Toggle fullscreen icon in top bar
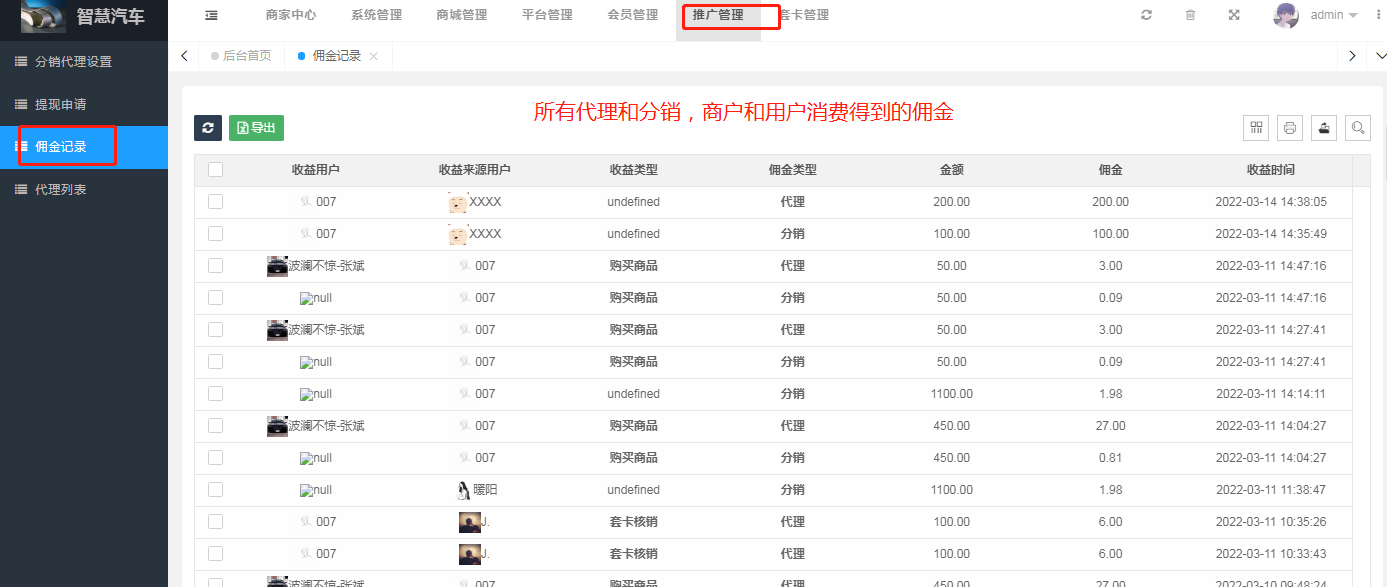1387x587 pixels. coord(1234,15)
